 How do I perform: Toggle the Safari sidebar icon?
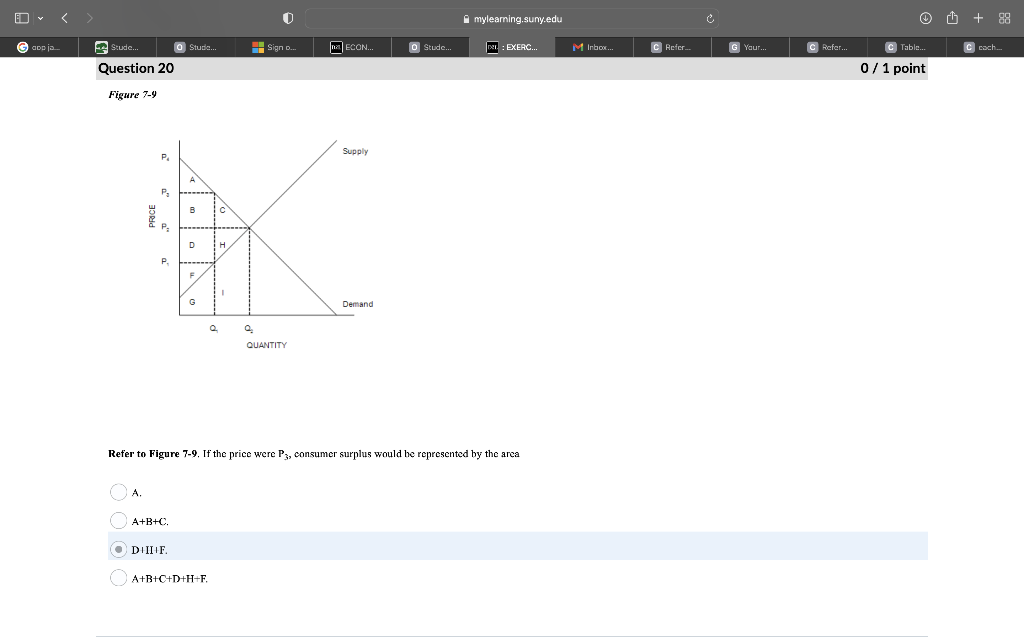pos(22,18)
